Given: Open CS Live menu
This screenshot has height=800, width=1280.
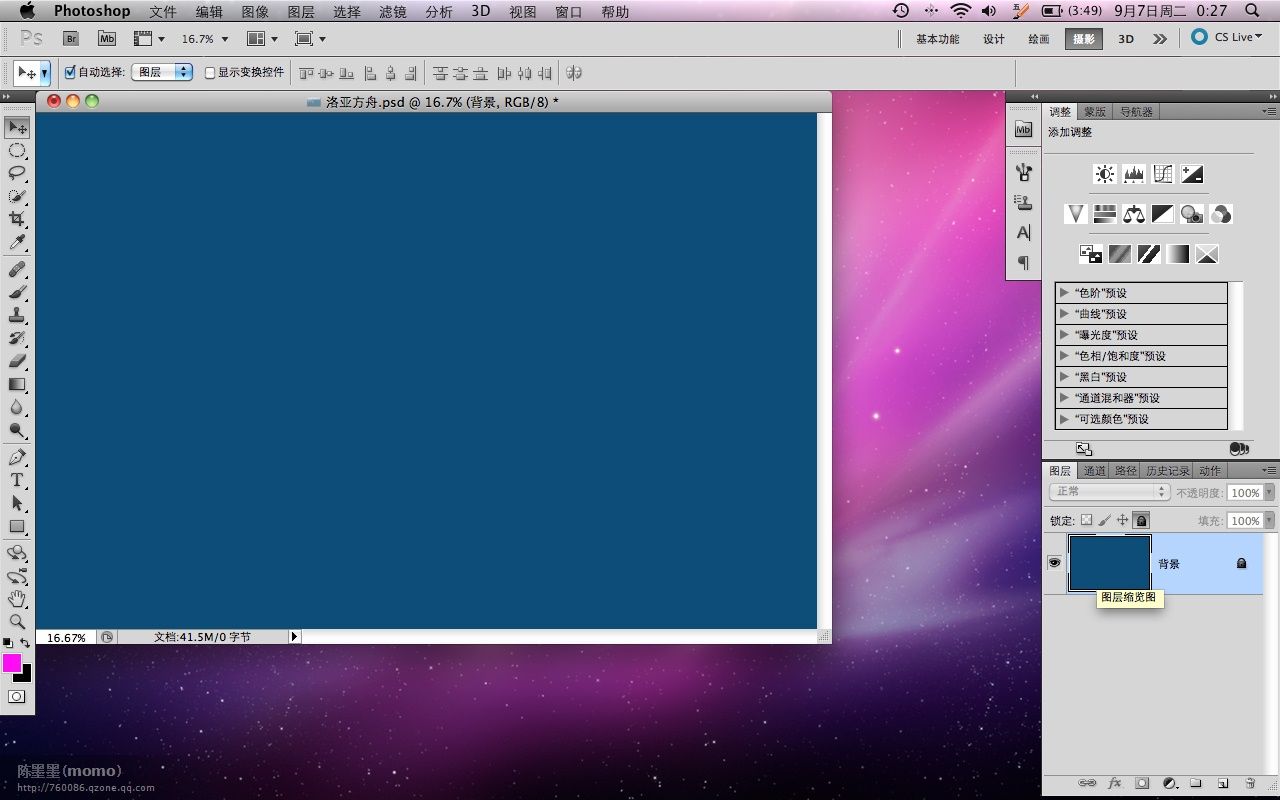Looking at the screenshot, I should [x=1227, y=38].
